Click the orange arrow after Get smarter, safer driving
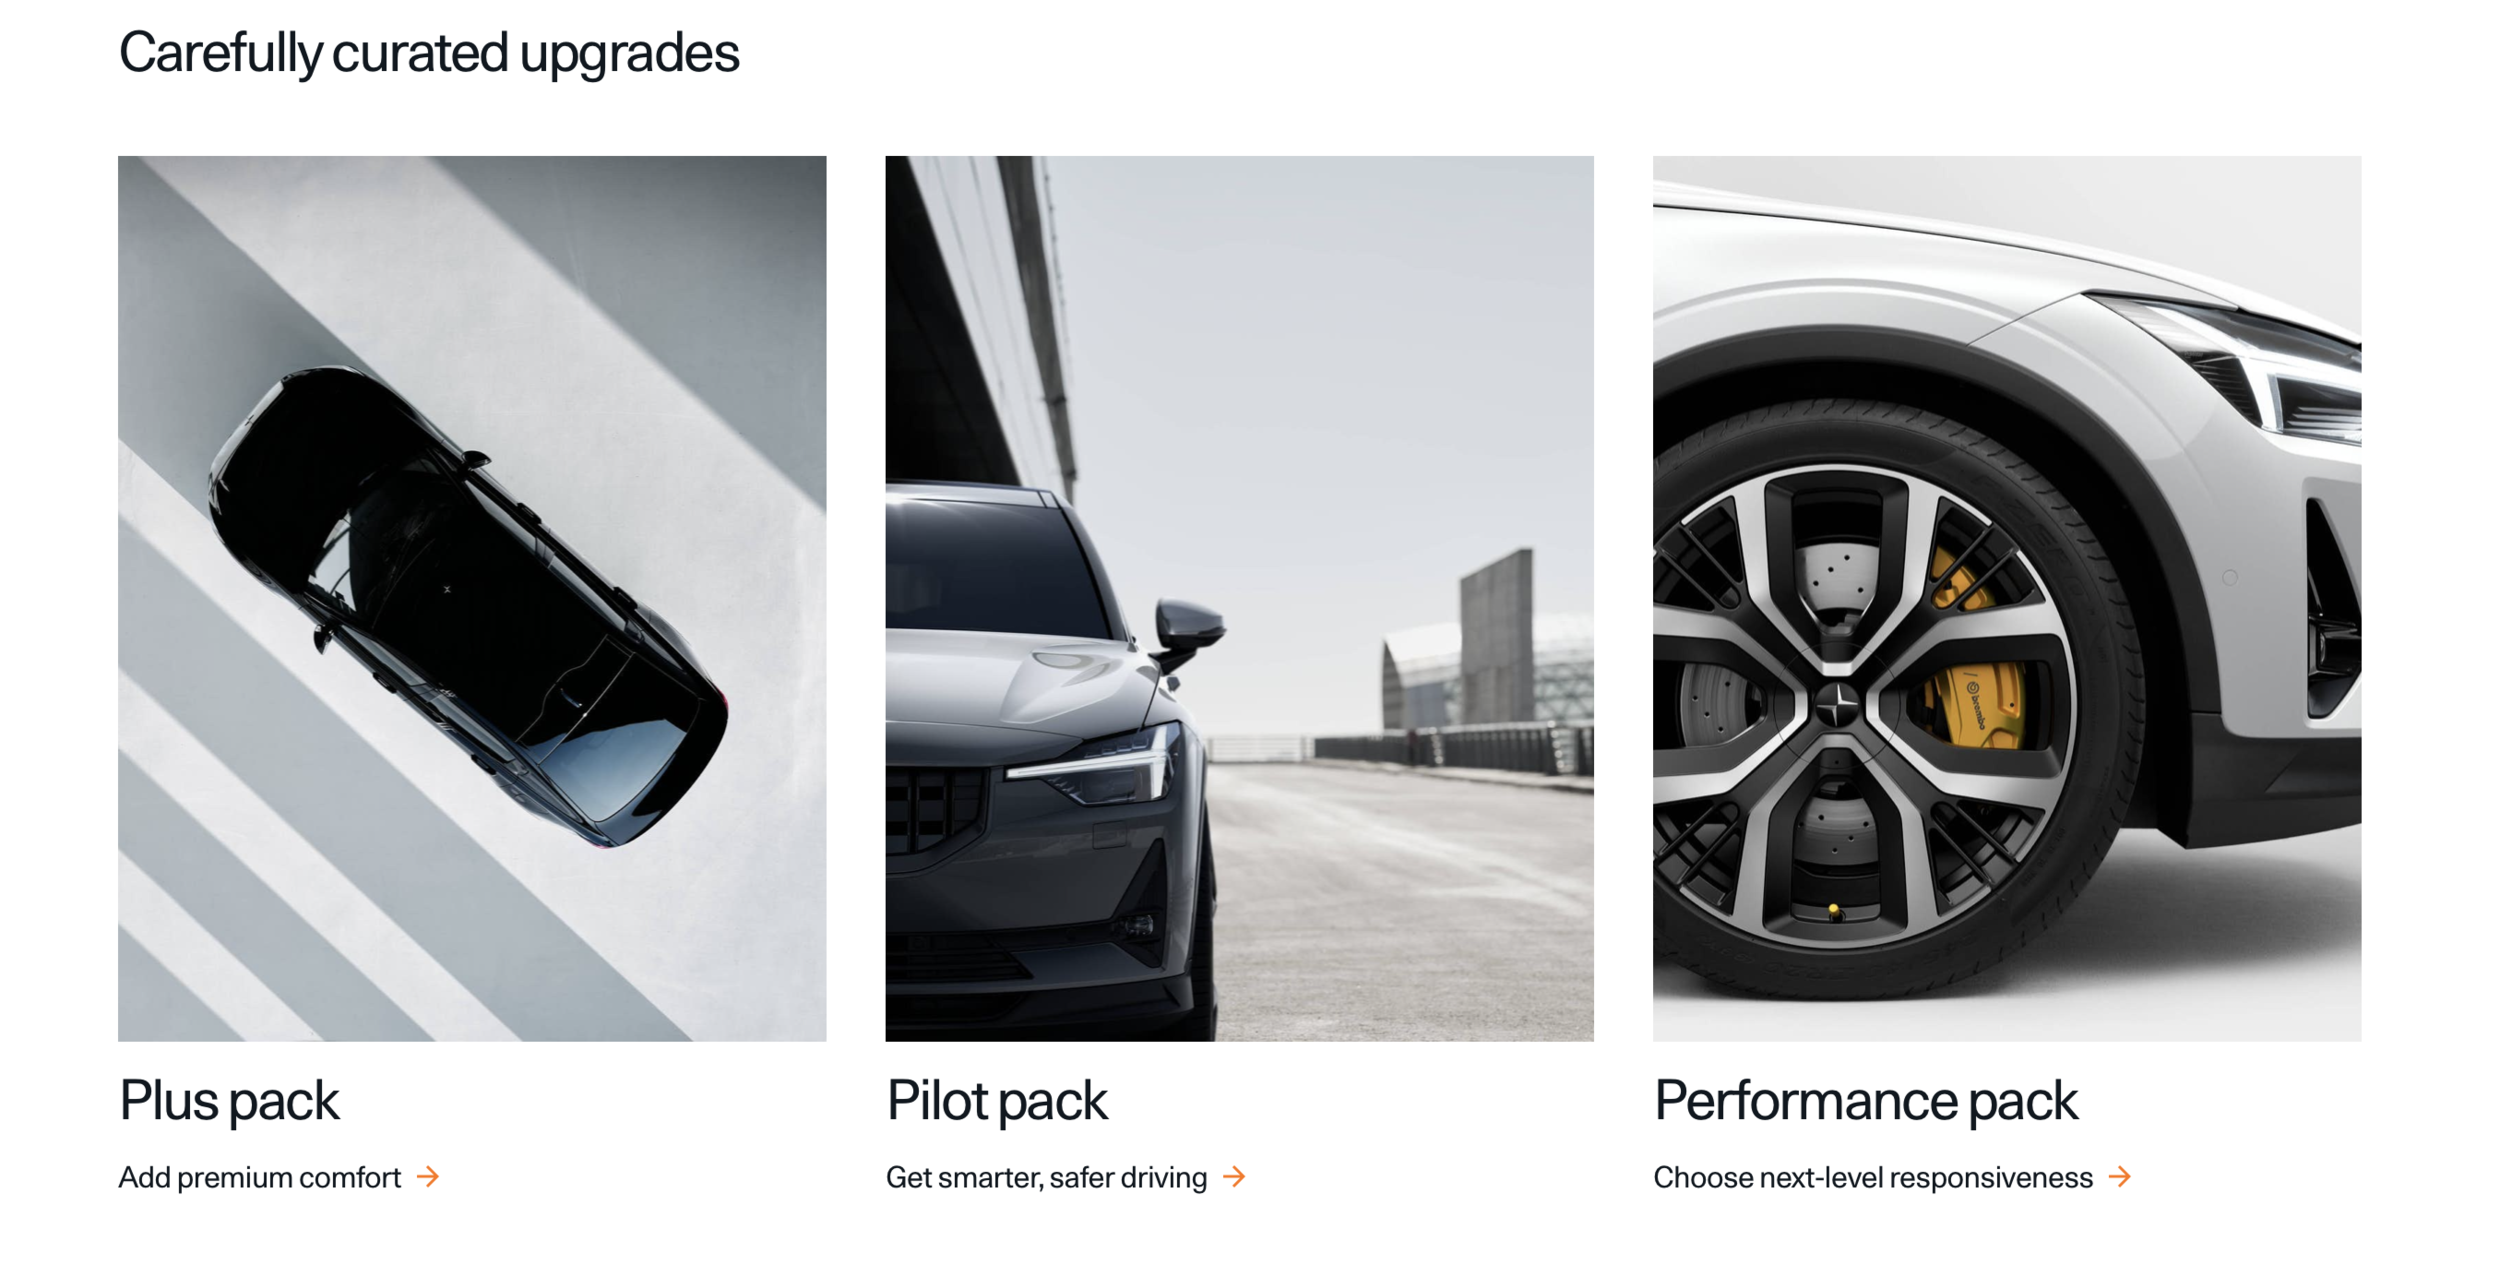Screen dimensions: 2500x1277 [x=1235, y=1177]
